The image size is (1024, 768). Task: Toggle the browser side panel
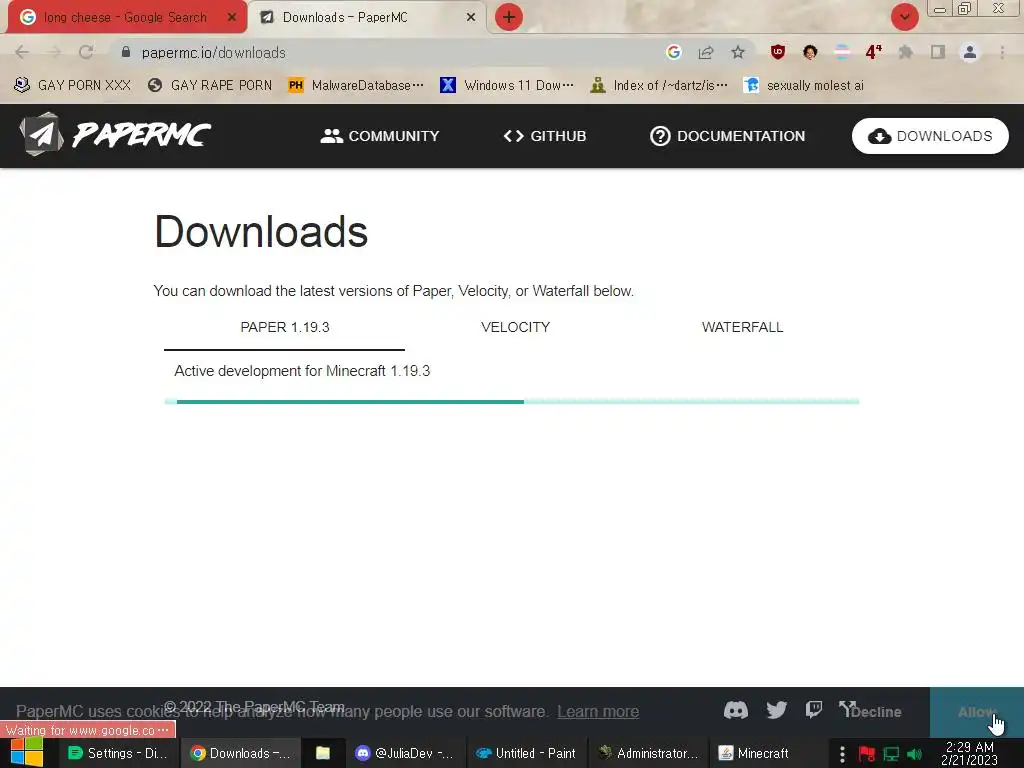(938, 52)
